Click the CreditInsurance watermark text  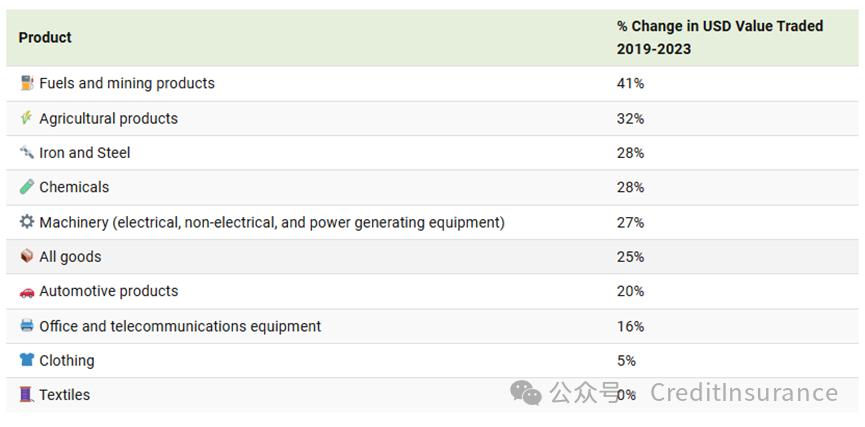(744, 392)
